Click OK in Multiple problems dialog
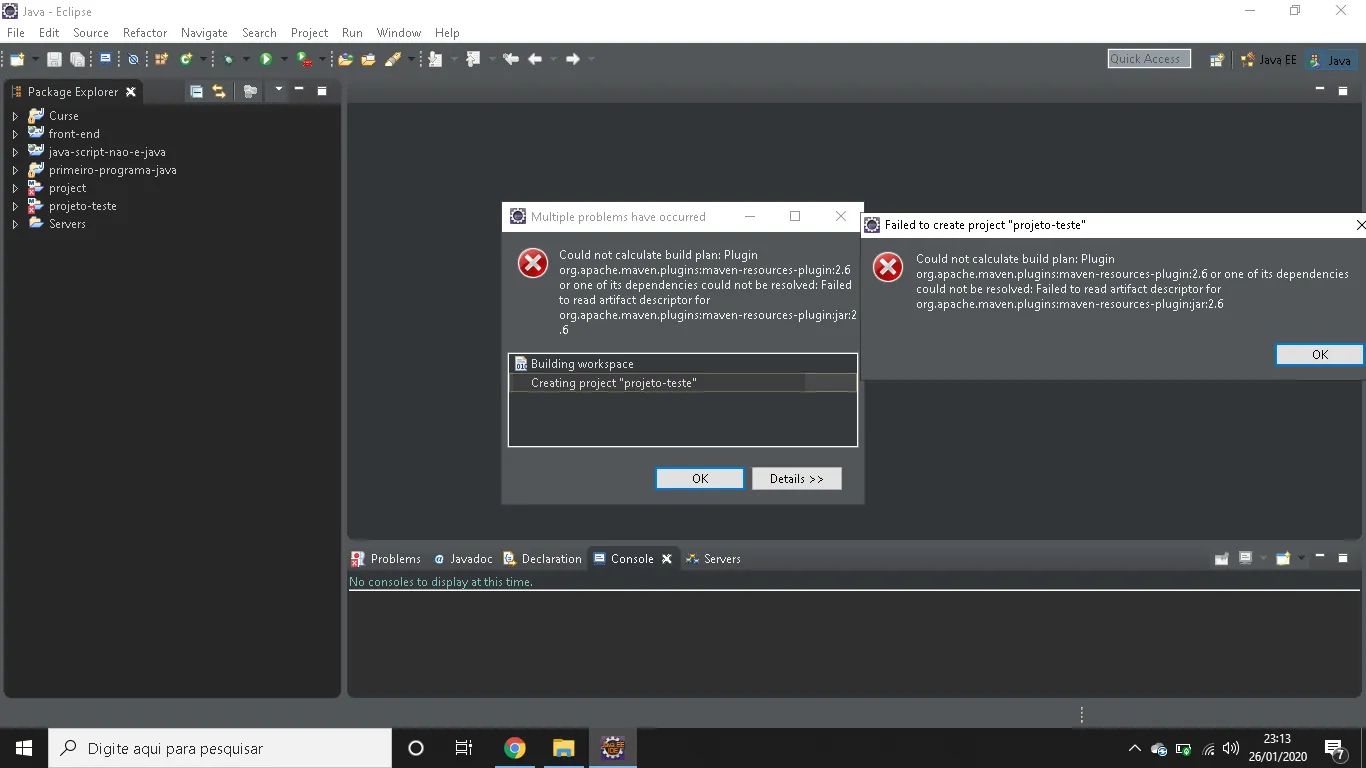Image resolution: width=1366 pixels, height=768 pixels. click(x=700, y=479)
